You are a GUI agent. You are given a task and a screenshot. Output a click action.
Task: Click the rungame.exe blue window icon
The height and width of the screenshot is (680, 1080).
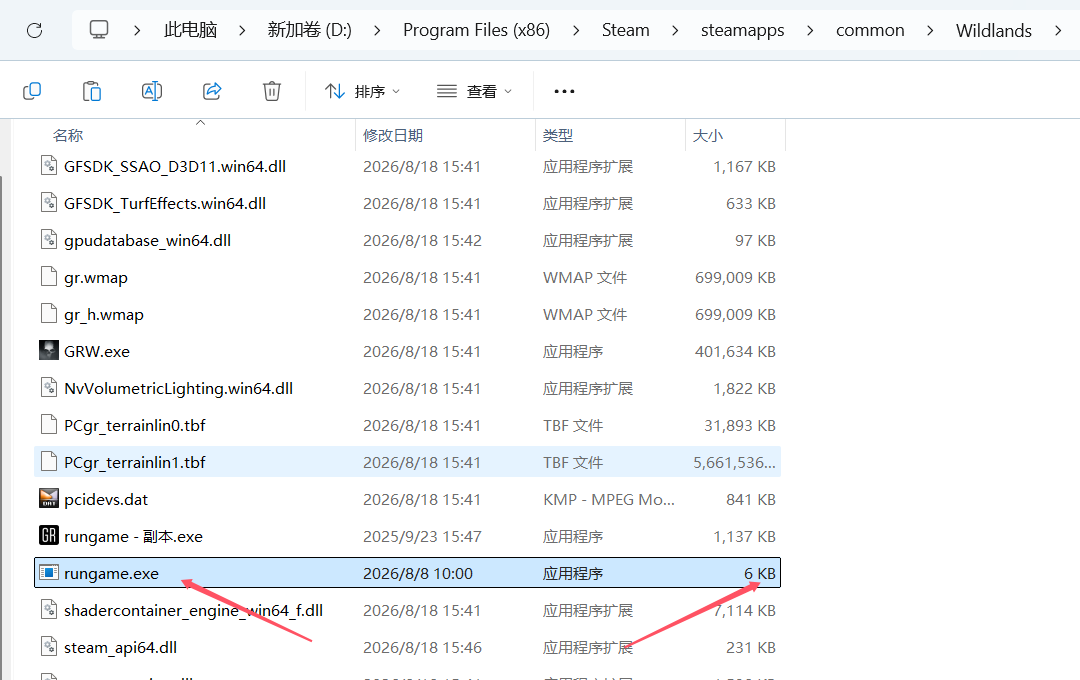coord(49,573)
